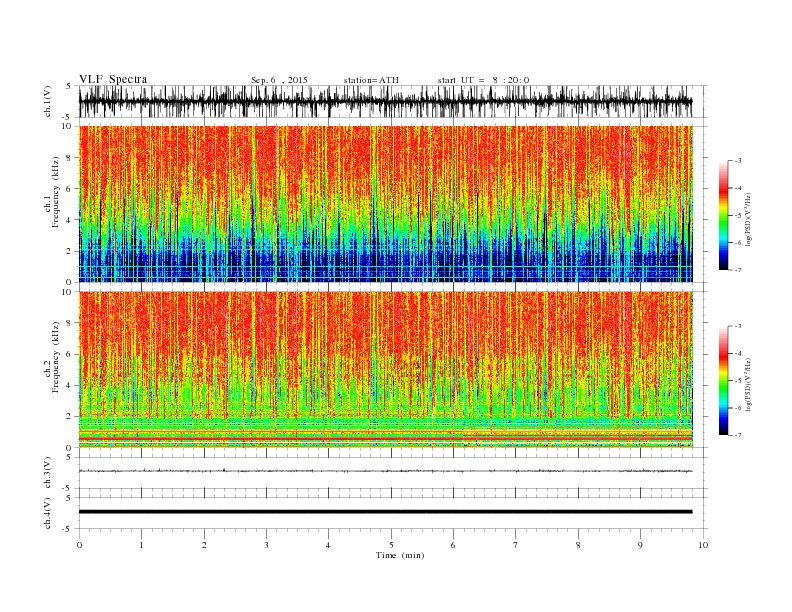
Task: Click the "-7" label on ch.1 colorbar
Action: tap(738, 270)
